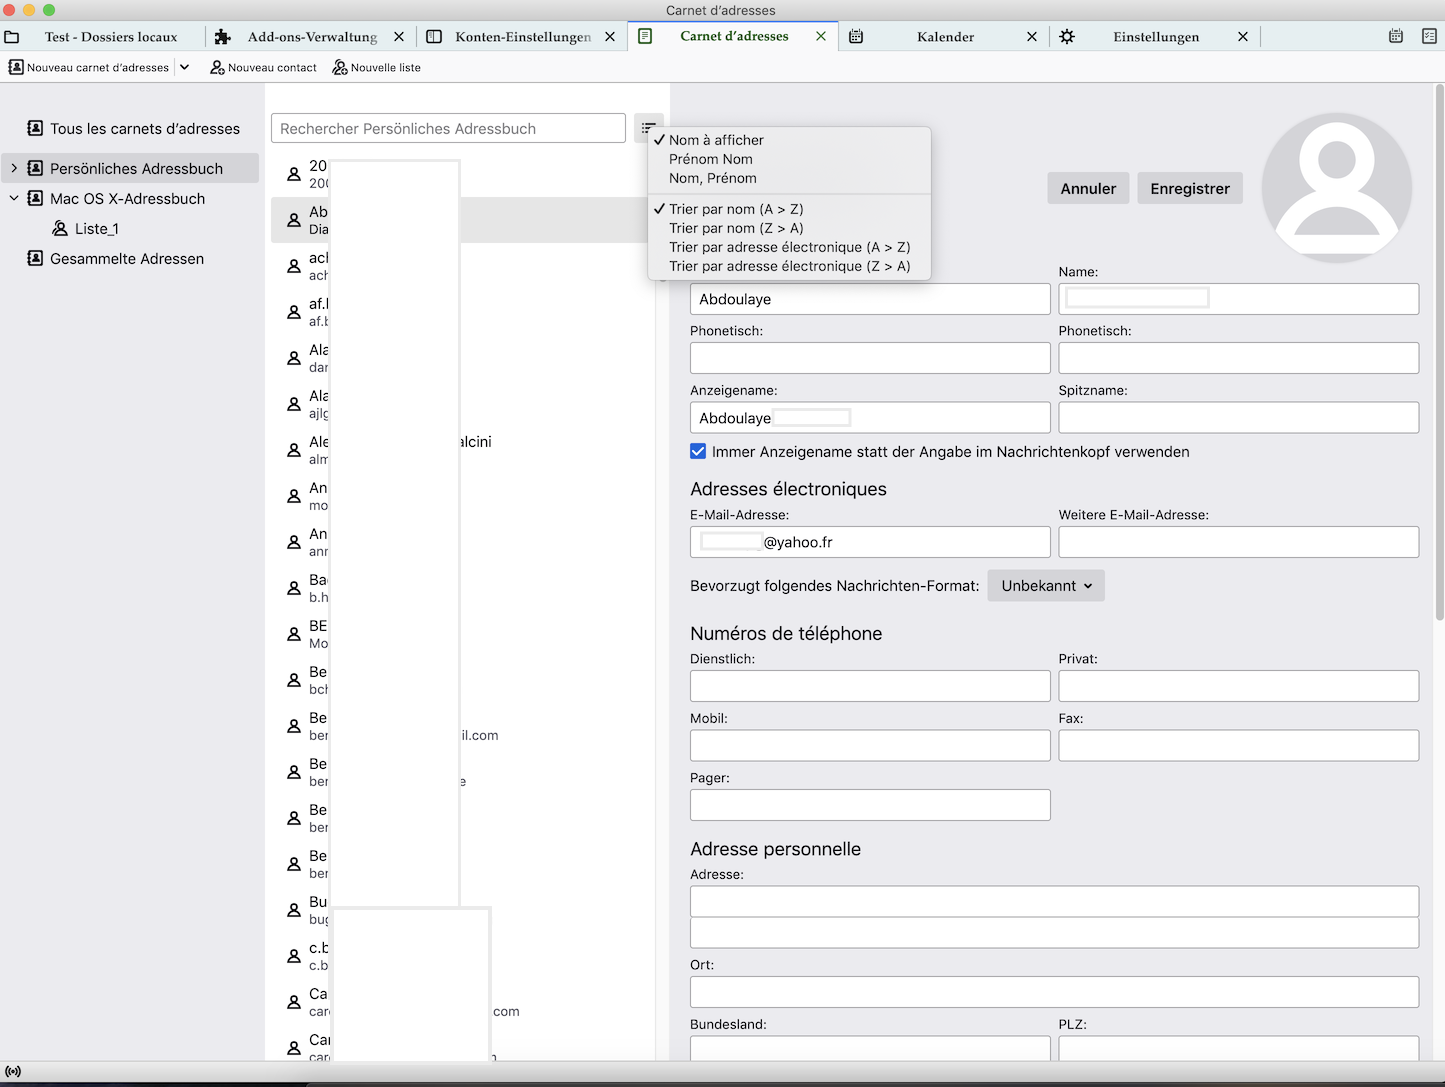
Task: Open the Unbekannt message format dropdown
Action: click(x=1045, y=586)
